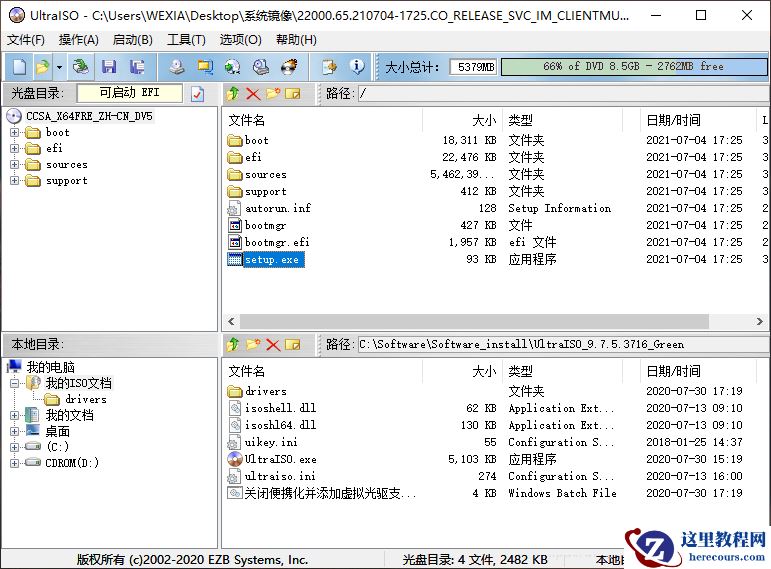Click the Open file folder icon
The image size is (771, 569).
click(x=43, y=66)
